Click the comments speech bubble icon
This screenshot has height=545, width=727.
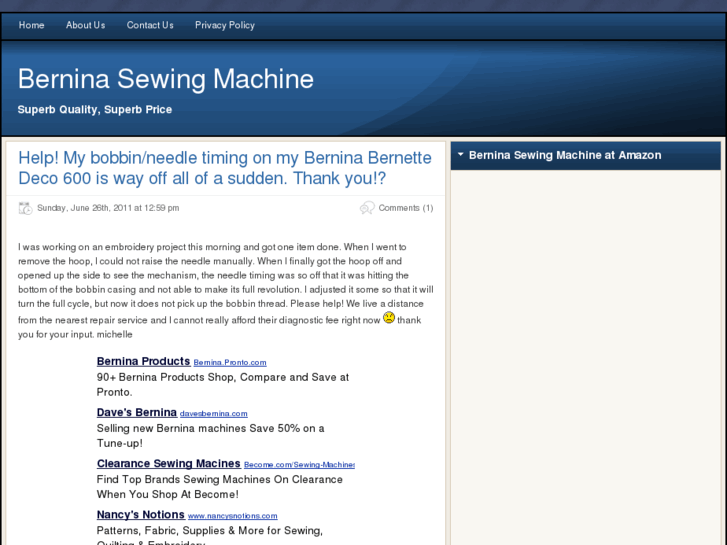(367, 208)
